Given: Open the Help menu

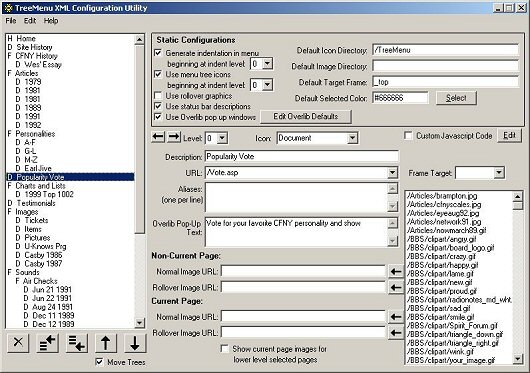Looking at the screenshot, I should 51,21.
